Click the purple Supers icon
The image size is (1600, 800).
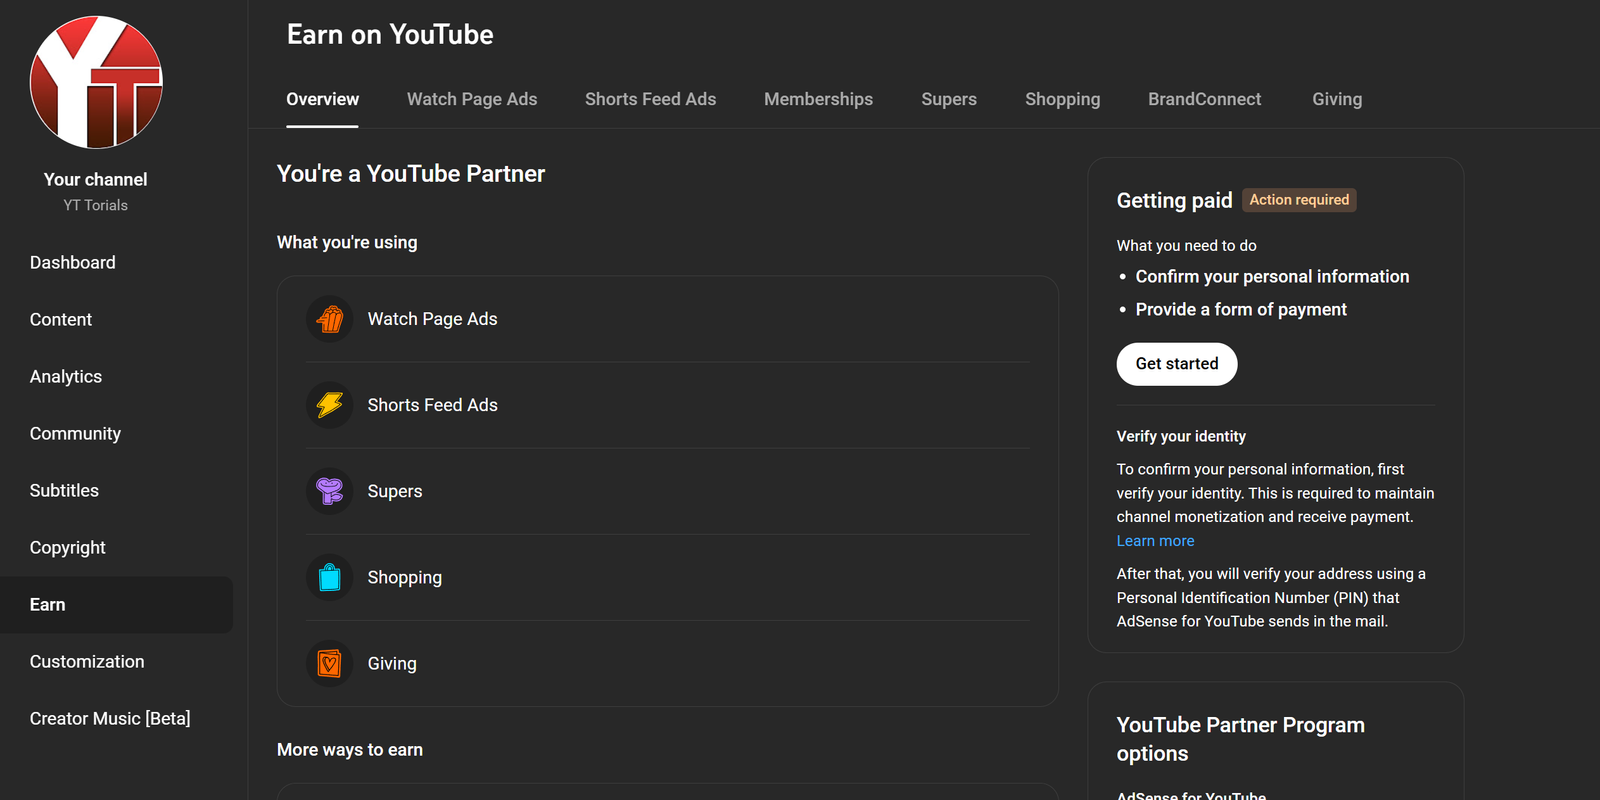click(330, 491)
